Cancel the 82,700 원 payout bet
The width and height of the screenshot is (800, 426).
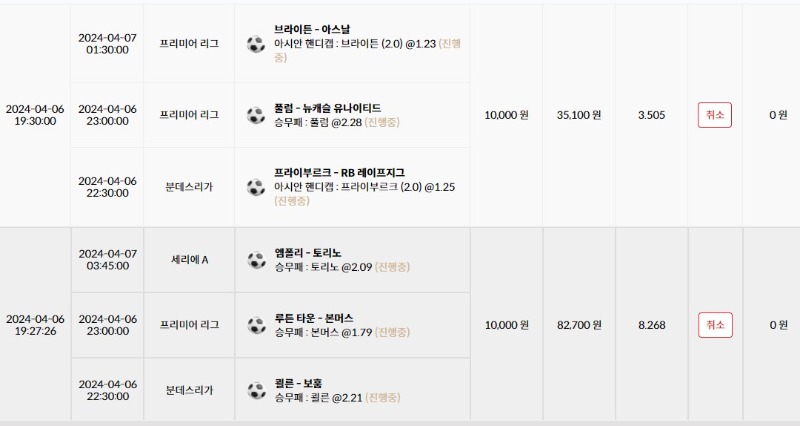pyautogui.click(x=715, y=325)
